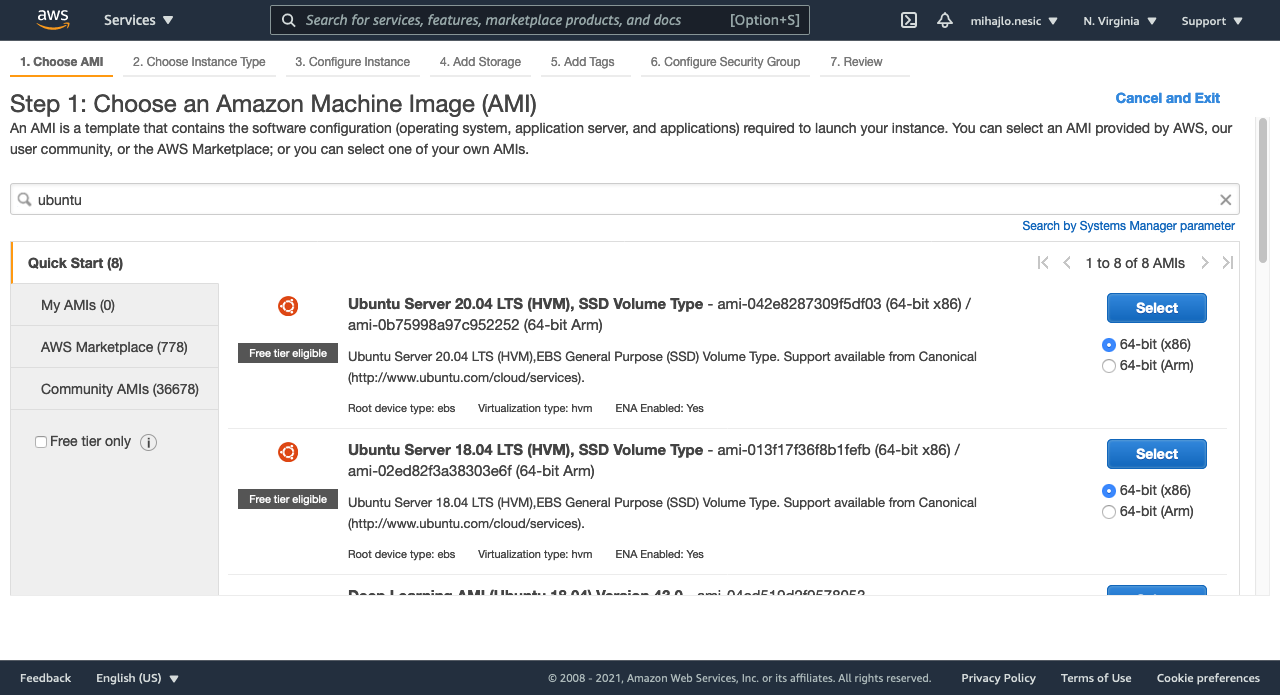Click the Cancel and Exit link
Viewport: 1280px width, 695px height.
coord(1167,98)
